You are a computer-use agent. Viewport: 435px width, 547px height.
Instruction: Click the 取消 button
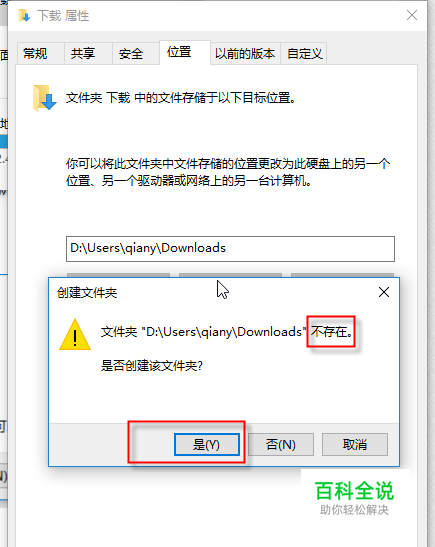[x=355, y=444]
